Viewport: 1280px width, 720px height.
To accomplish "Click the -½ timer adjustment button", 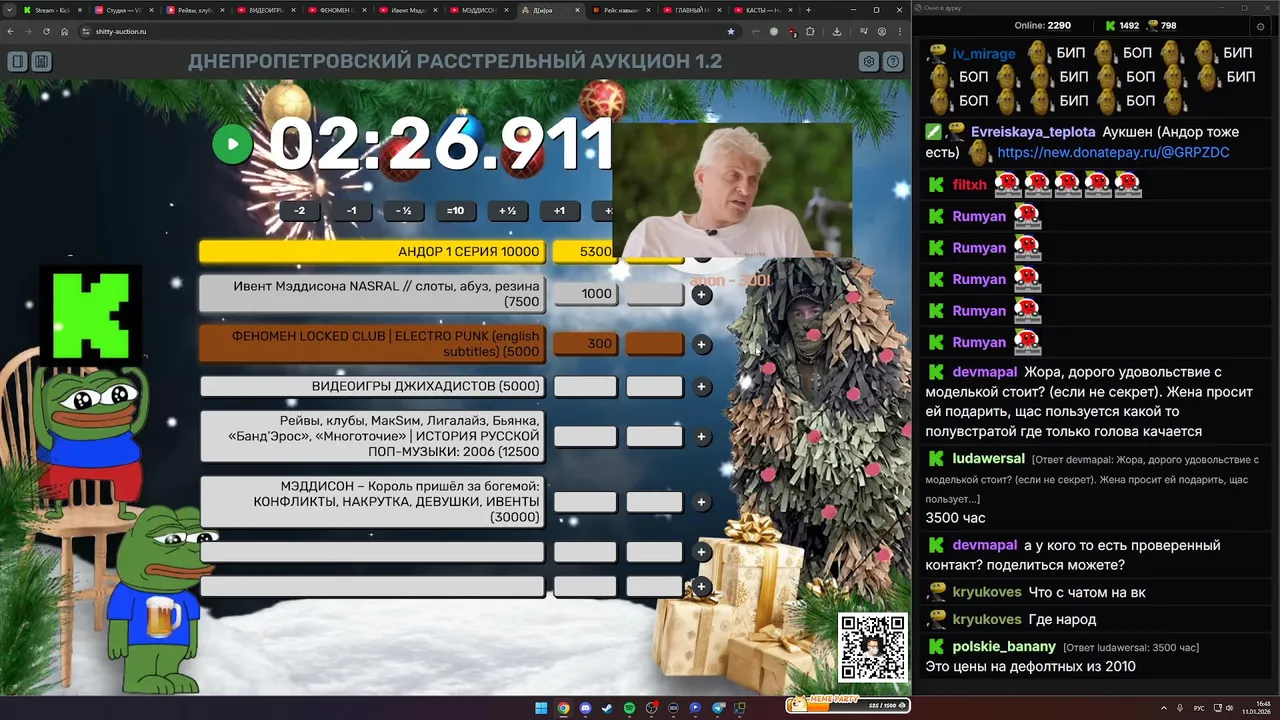I will (403, 211).
